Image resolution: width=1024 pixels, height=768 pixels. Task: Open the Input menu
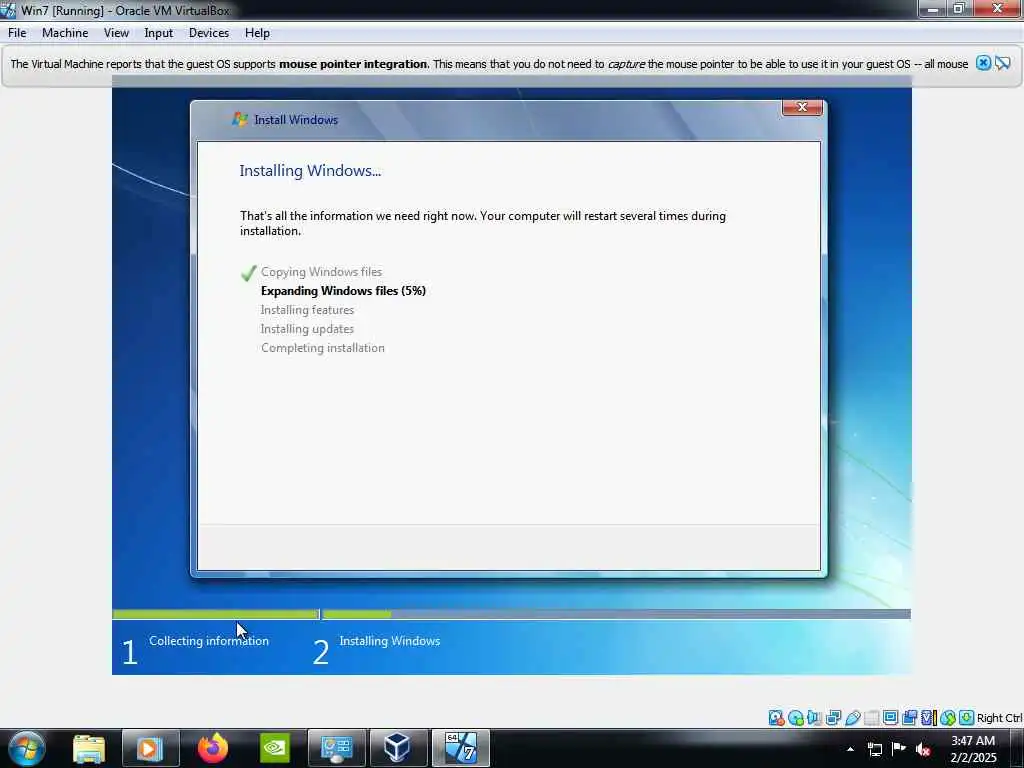pos(159,33)
